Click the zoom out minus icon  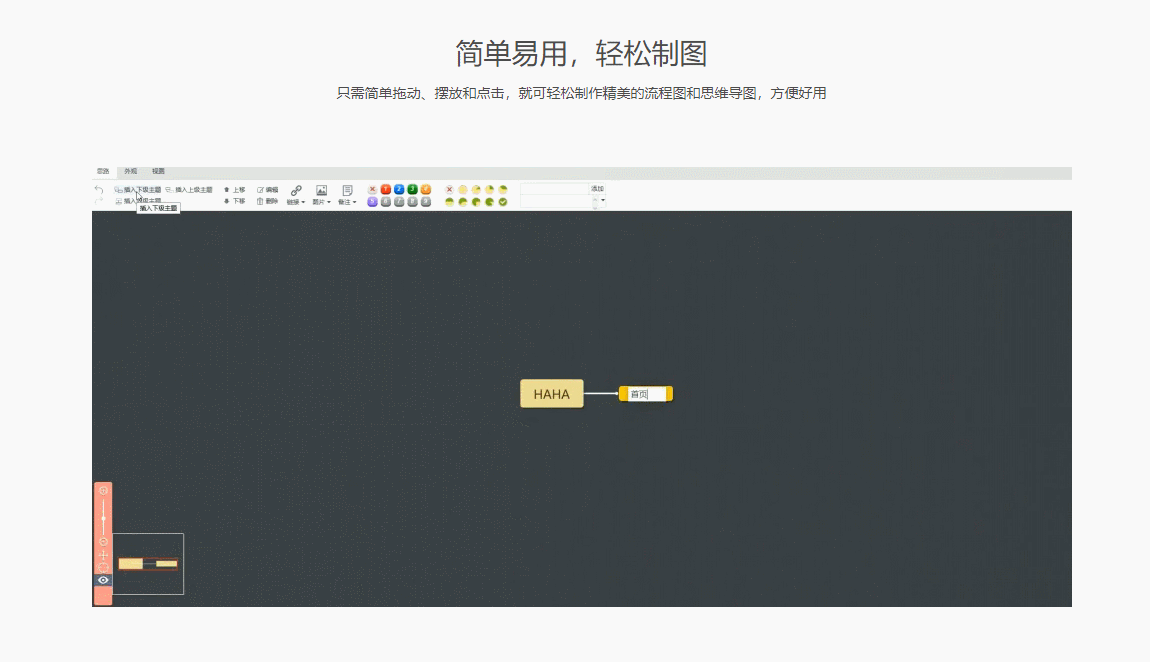(x=103, y=542)
